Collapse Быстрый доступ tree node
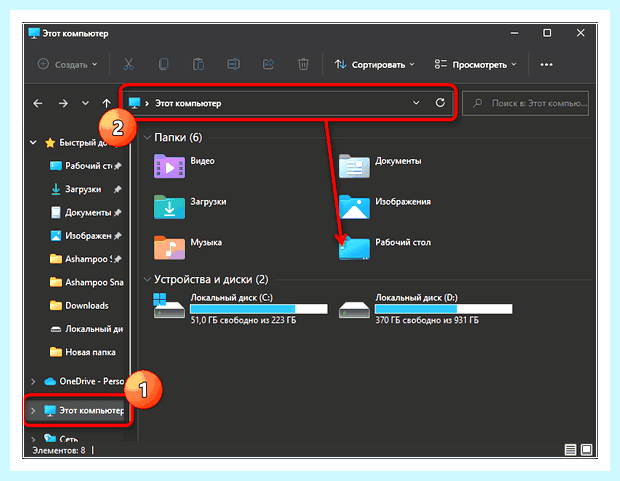The image size is (620, 481). [x=33, y=142]
